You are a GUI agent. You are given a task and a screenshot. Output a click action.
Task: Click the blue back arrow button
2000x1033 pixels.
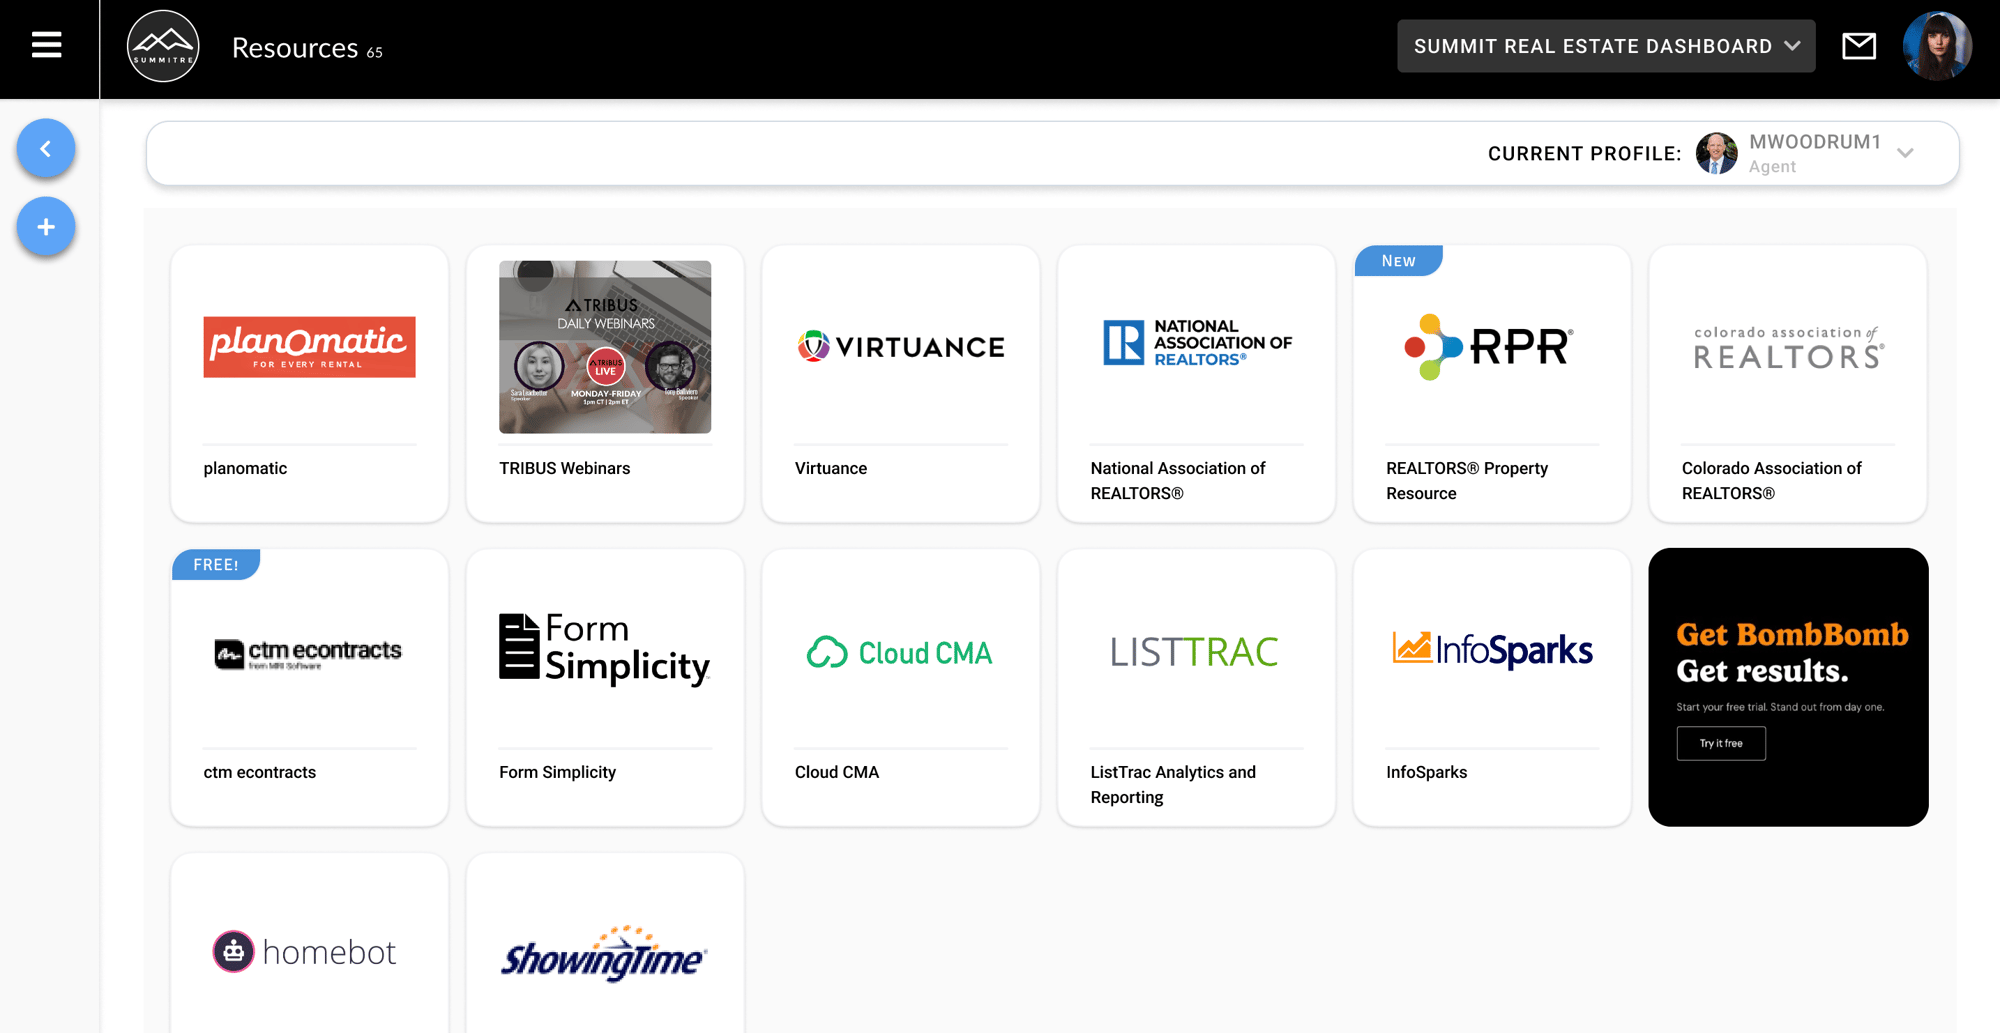[x=46, y=149]
